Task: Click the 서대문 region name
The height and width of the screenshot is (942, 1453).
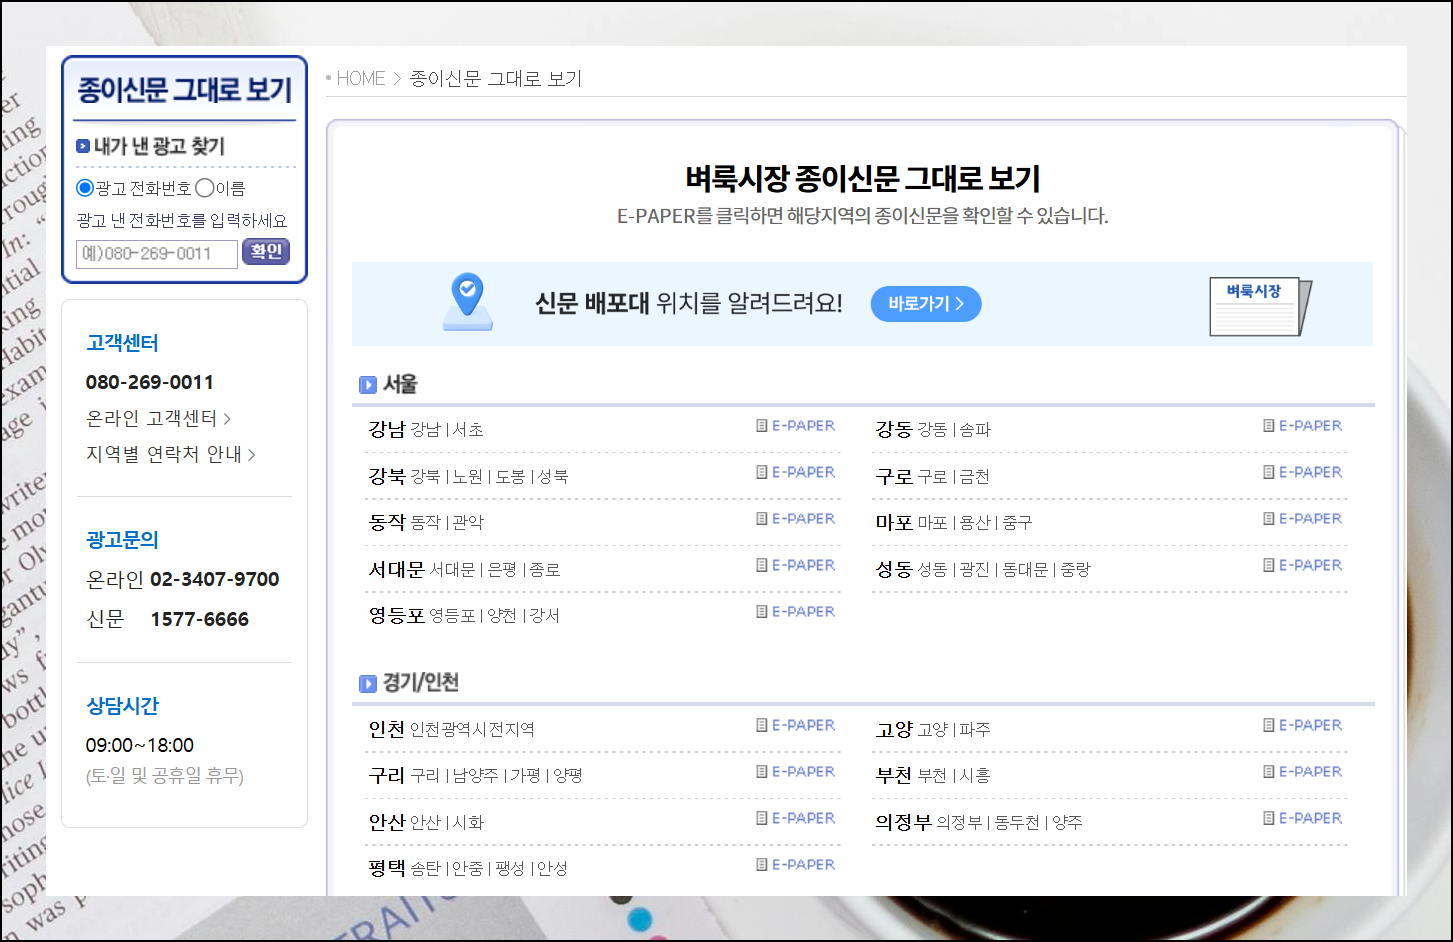Action: click(x=397, y=569)
